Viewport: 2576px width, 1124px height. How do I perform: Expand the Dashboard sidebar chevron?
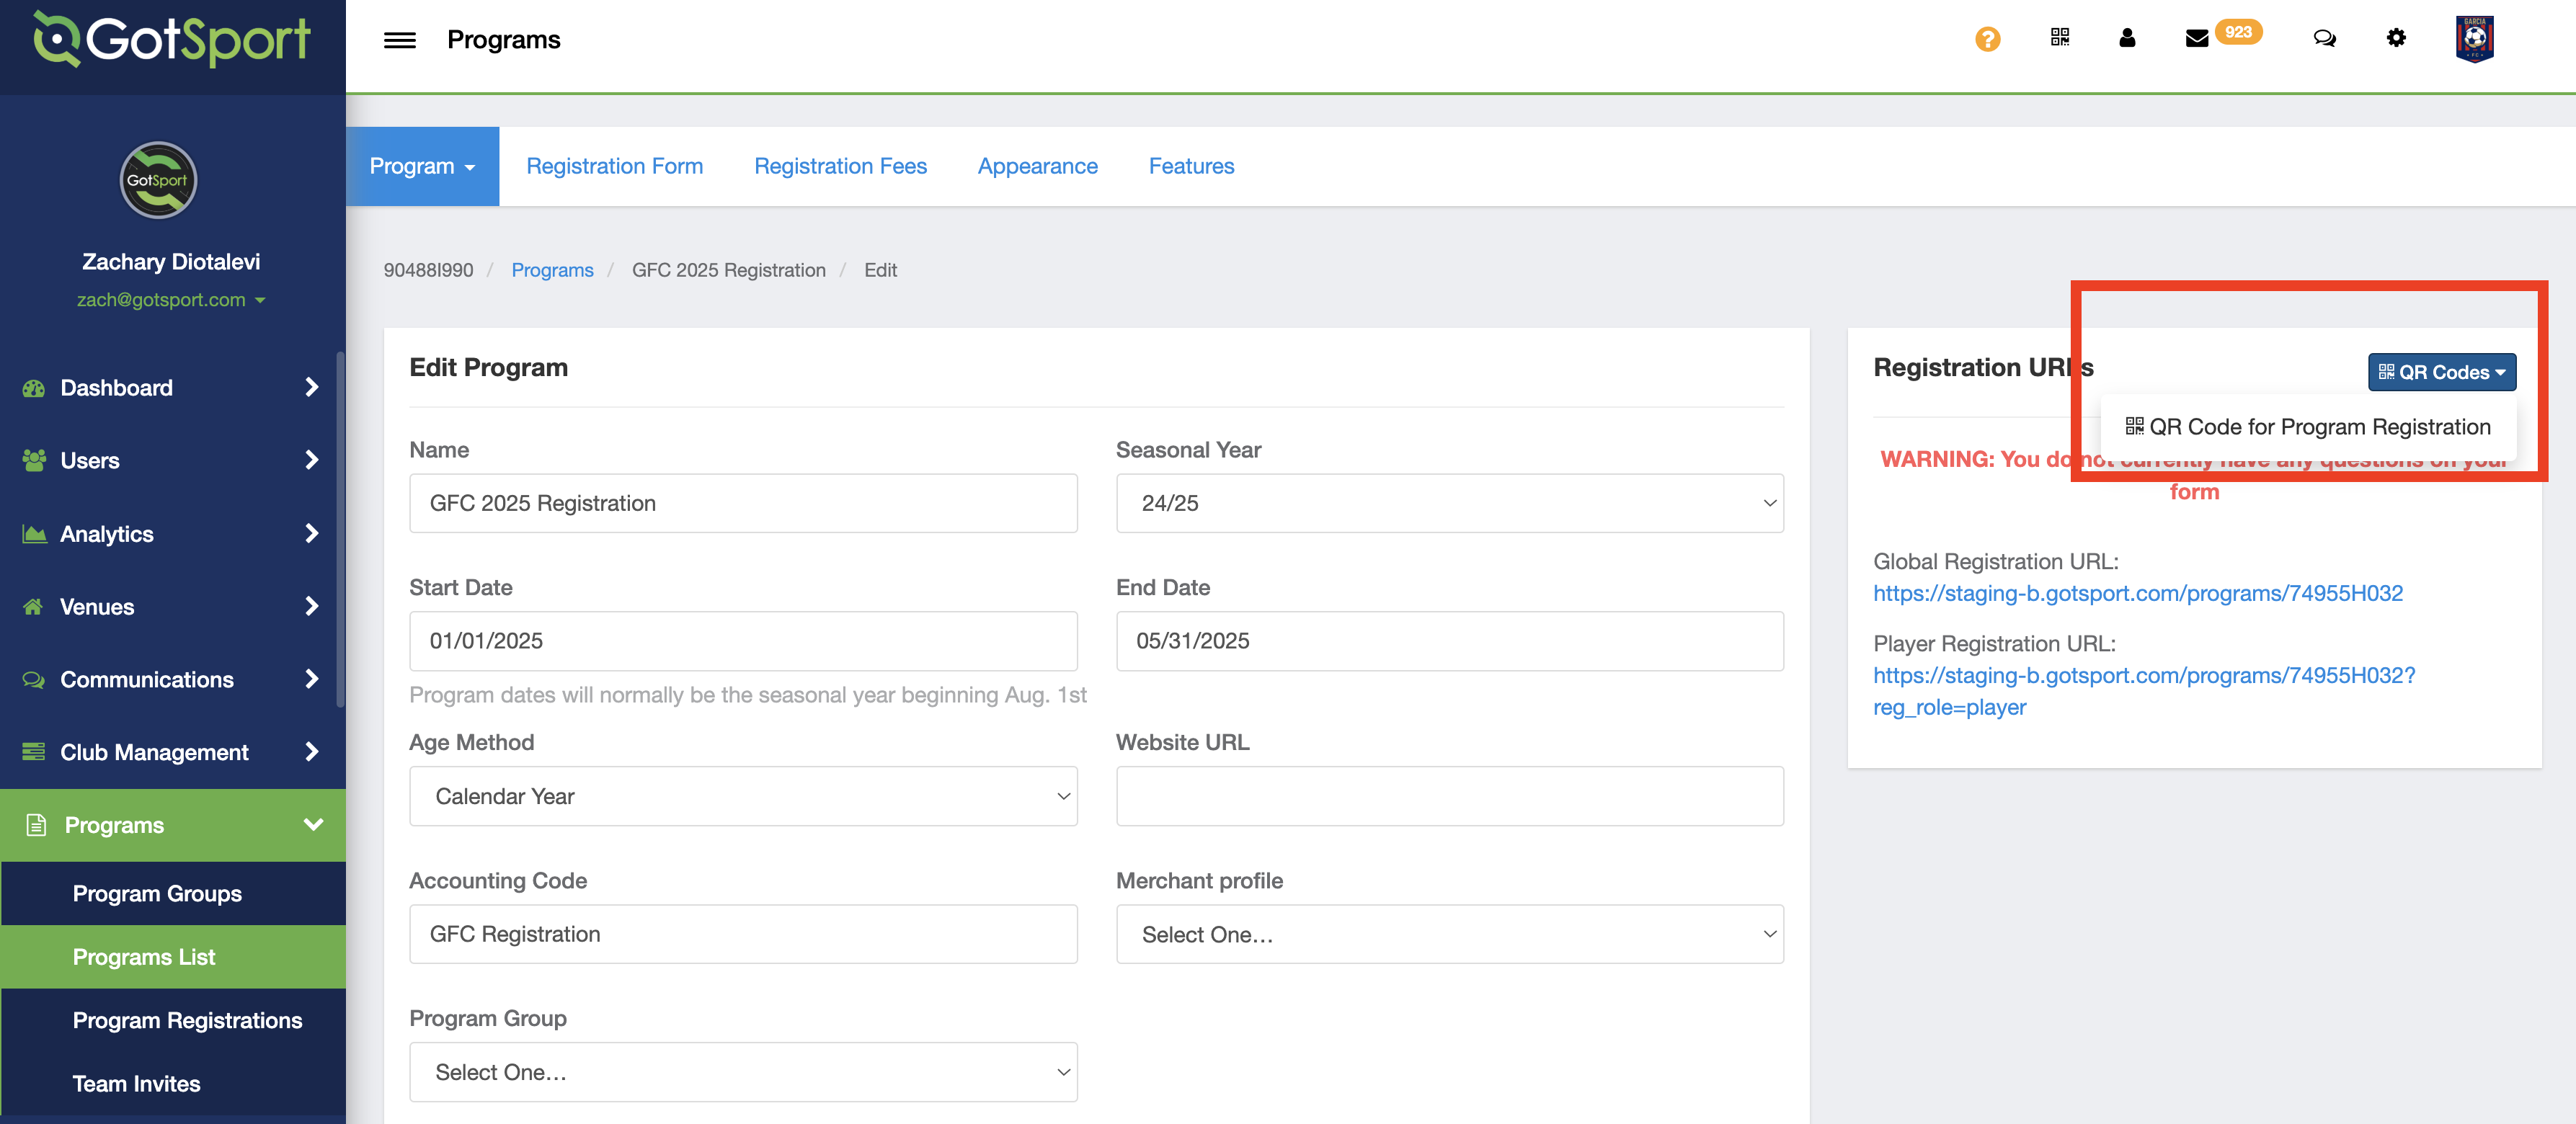coord(312,387)
